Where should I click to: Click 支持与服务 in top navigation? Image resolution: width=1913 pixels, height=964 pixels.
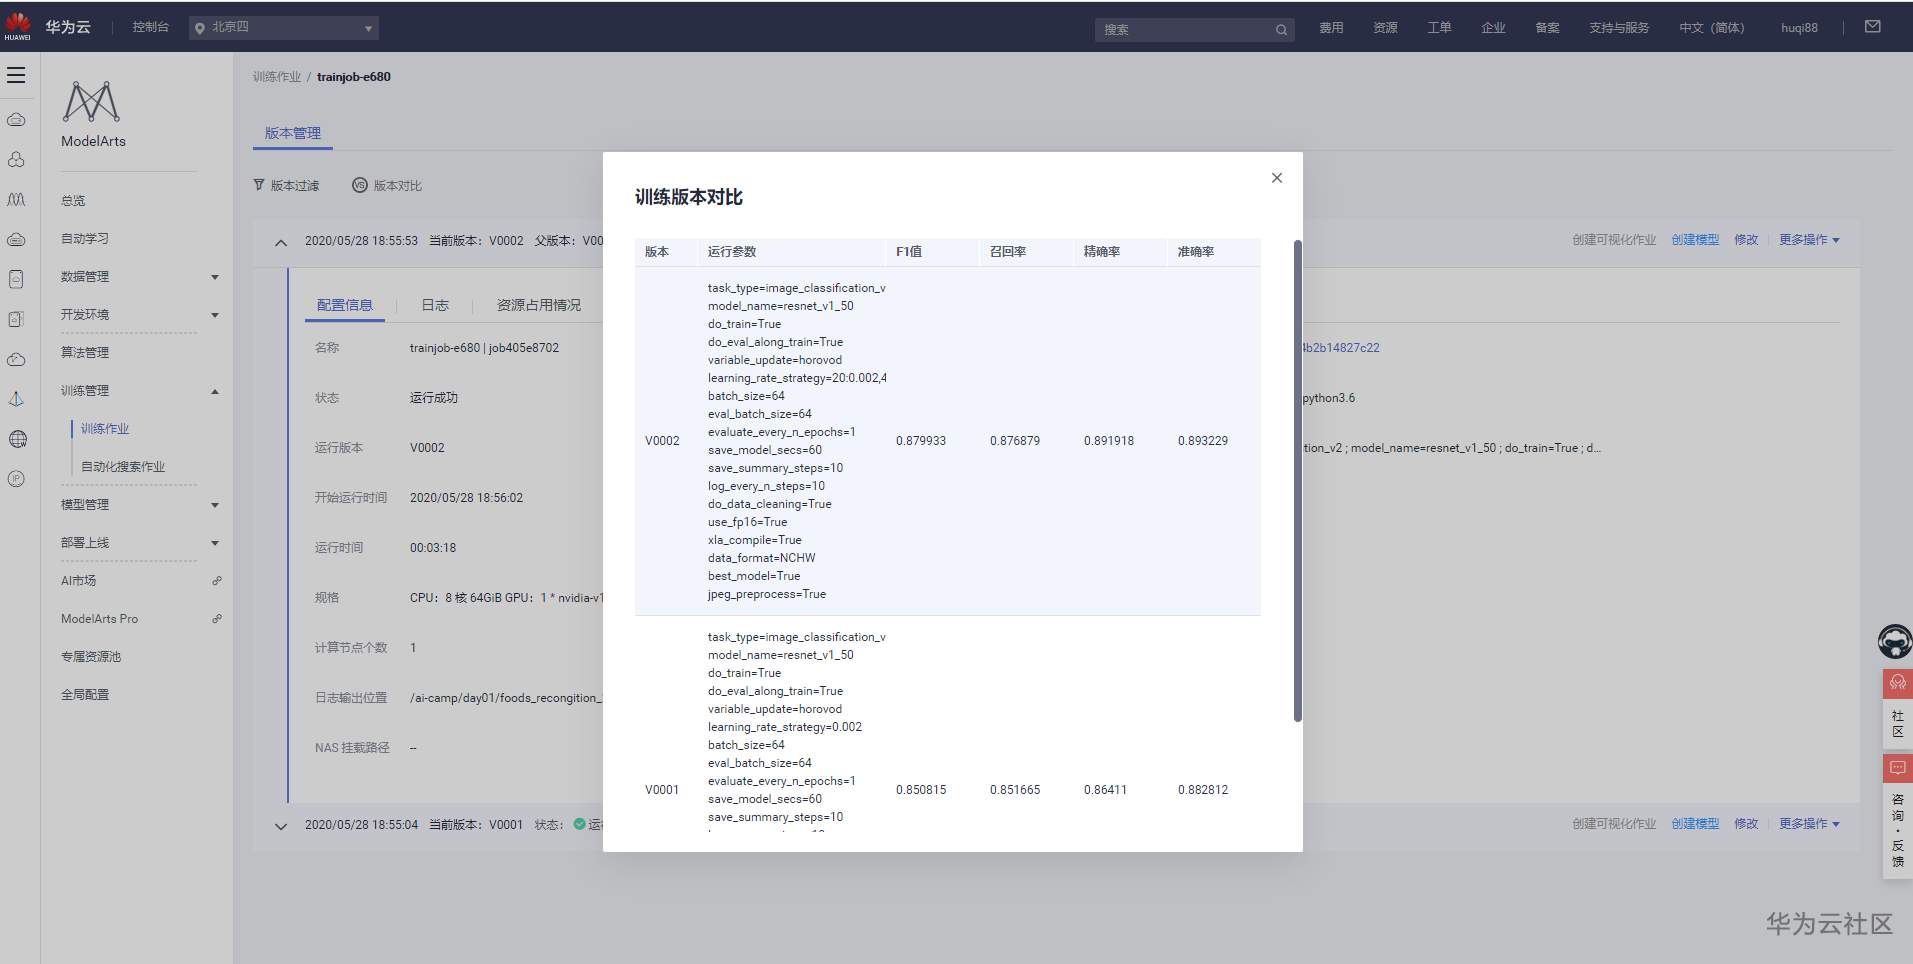[1619, 28]
